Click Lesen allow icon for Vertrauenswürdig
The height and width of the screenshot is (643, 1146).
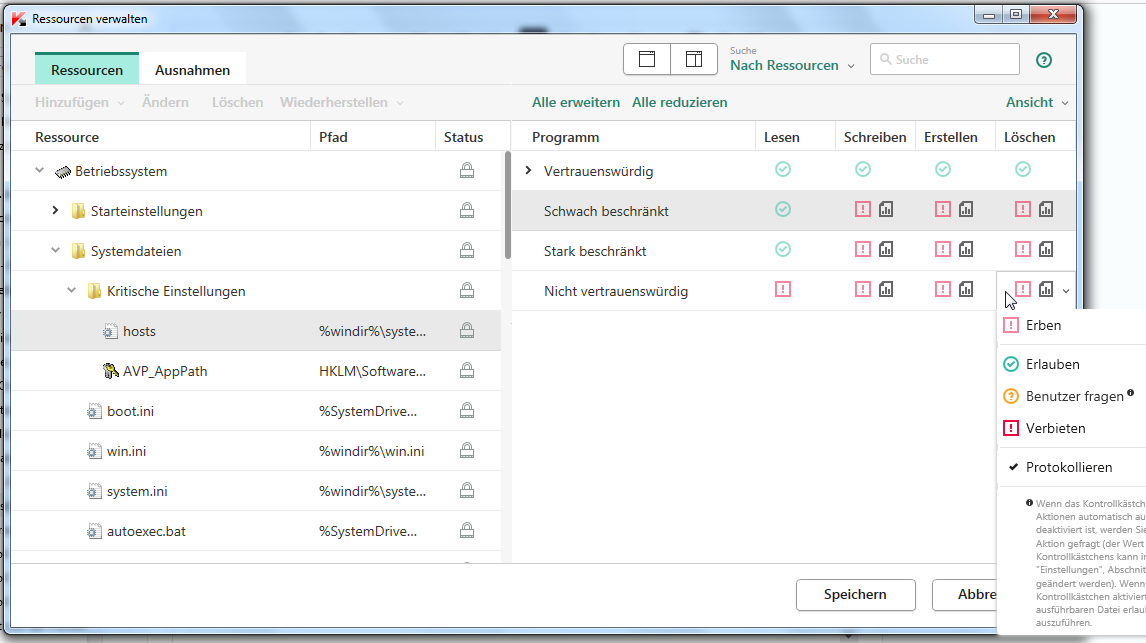coord(783,170)
